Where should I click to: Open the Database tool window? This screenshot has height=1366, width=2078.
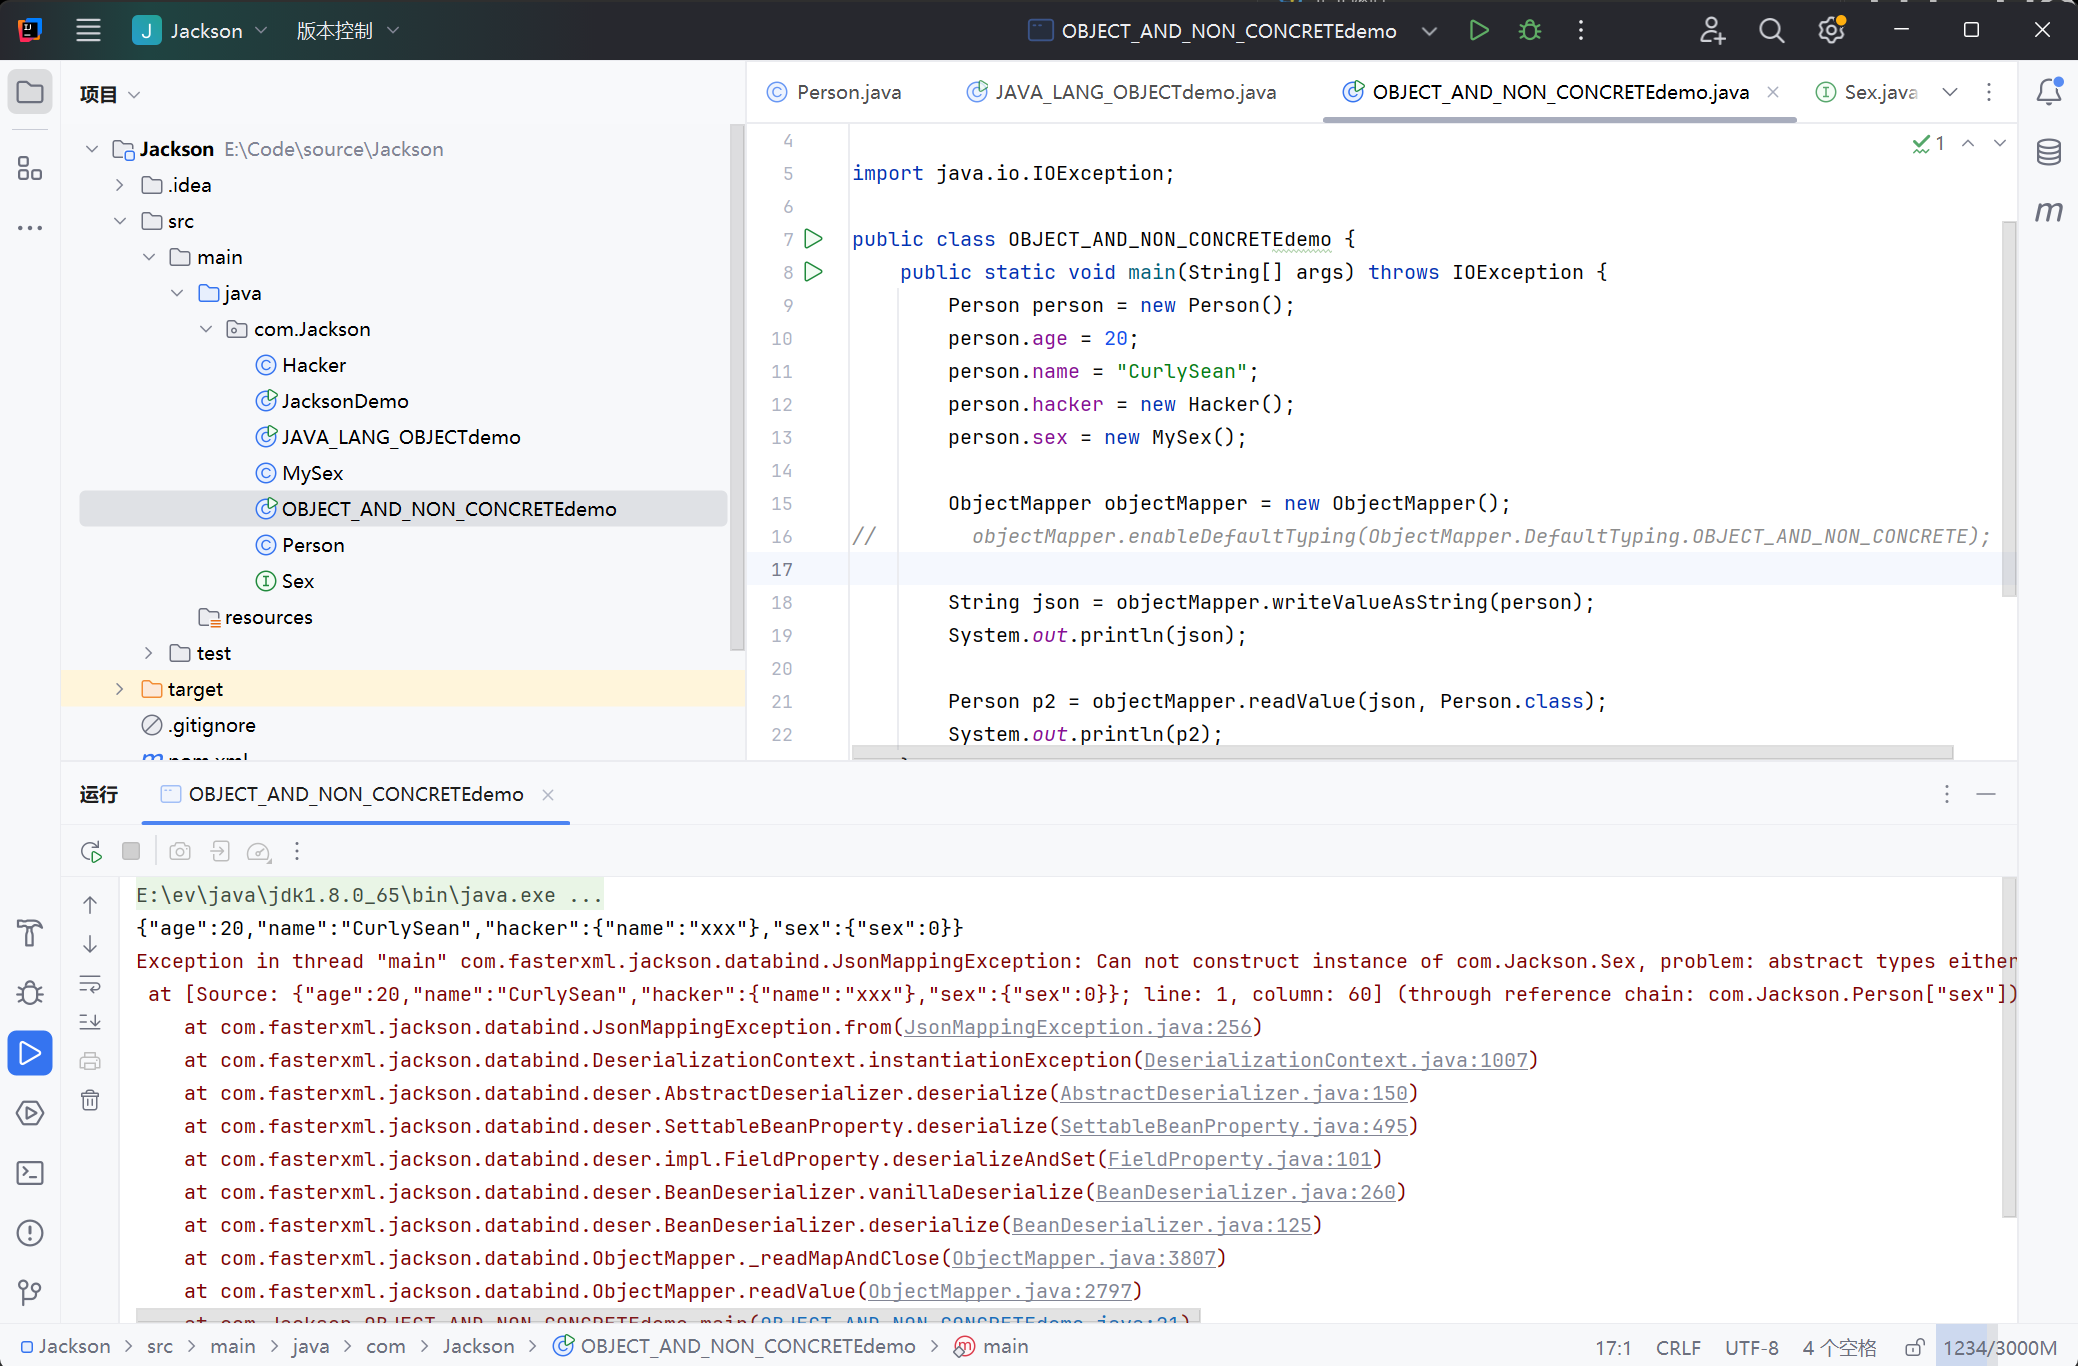tap(2049, 152)
